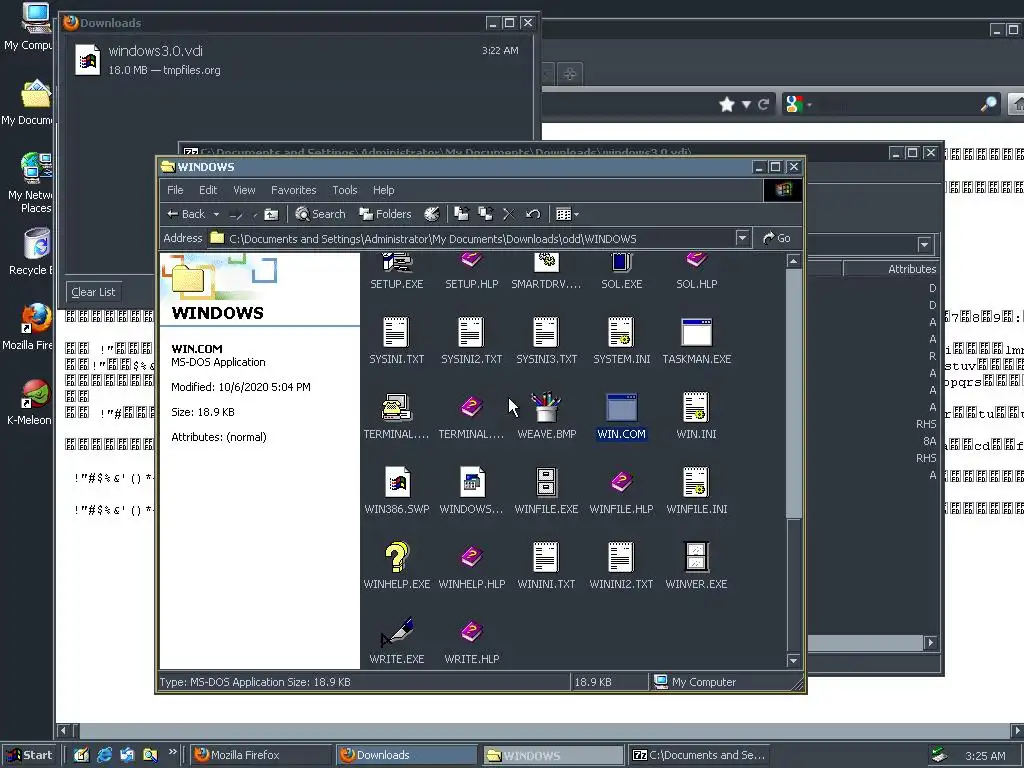This screenshot has width=1024, height=768.
Task: Click Internet Explorer quick launch icon
Action: point(104,755)
